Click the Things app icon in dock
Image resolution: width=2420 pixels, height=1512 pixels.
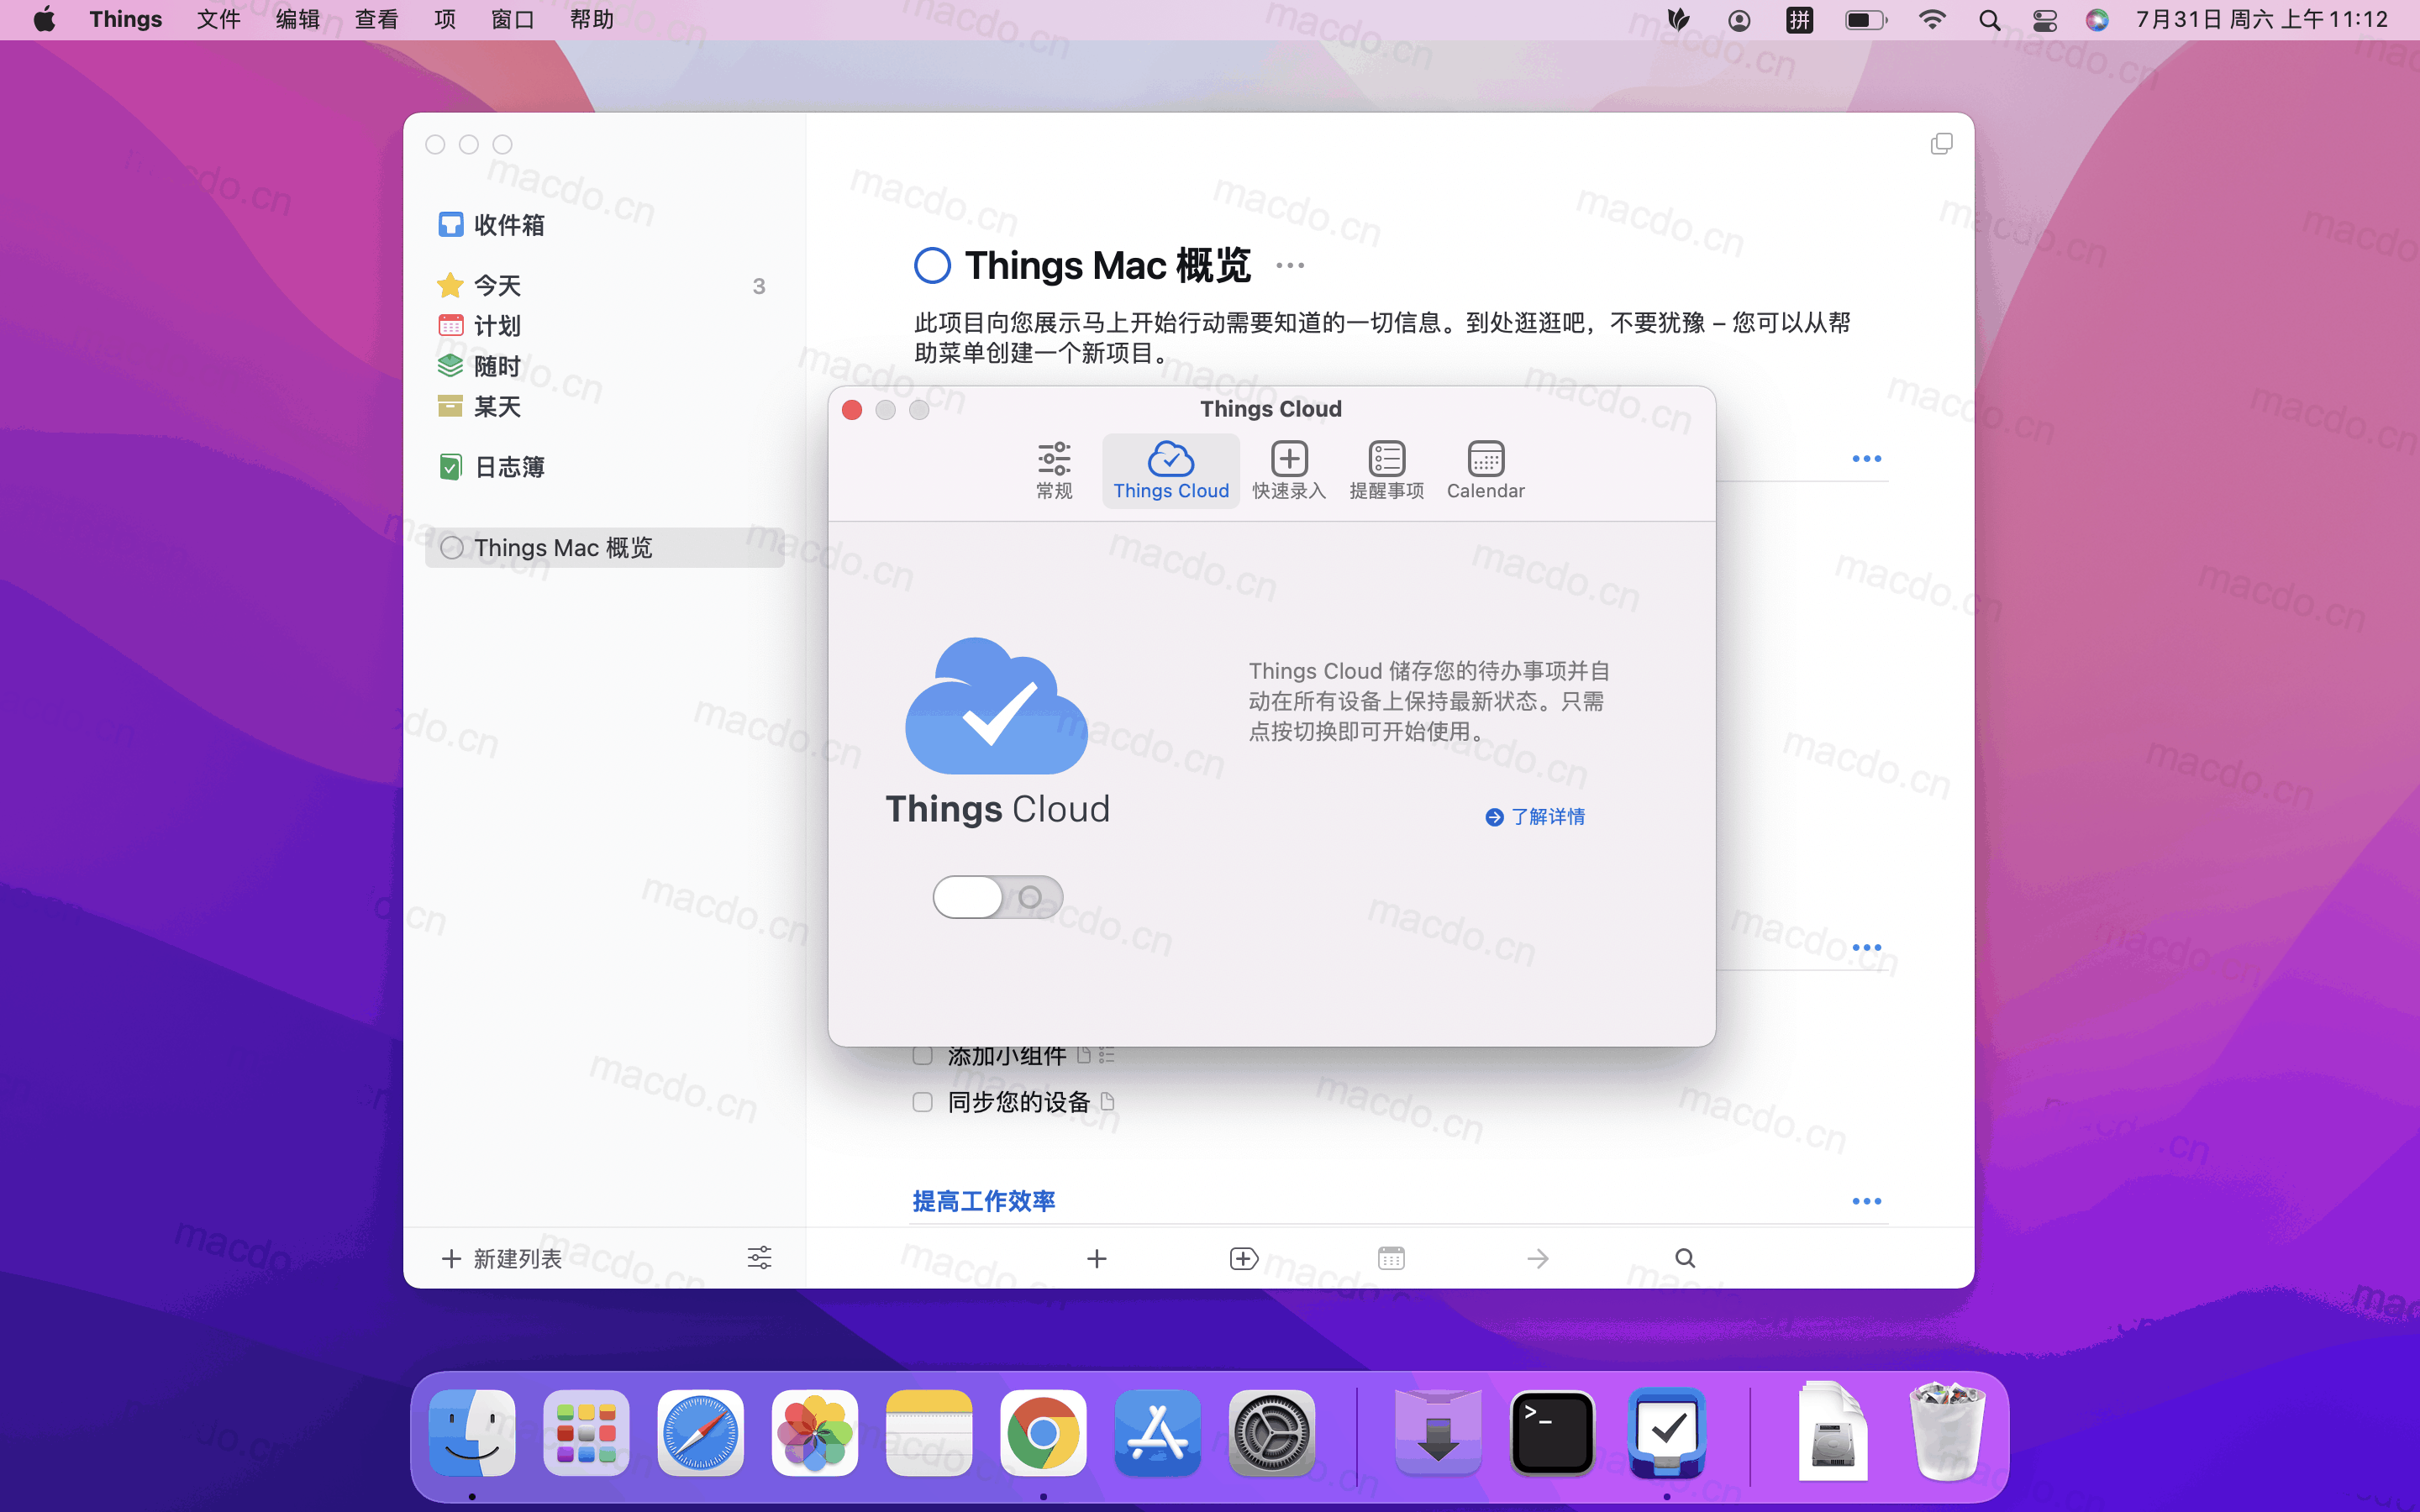pyautogui.click(x=1666, y=1433)
